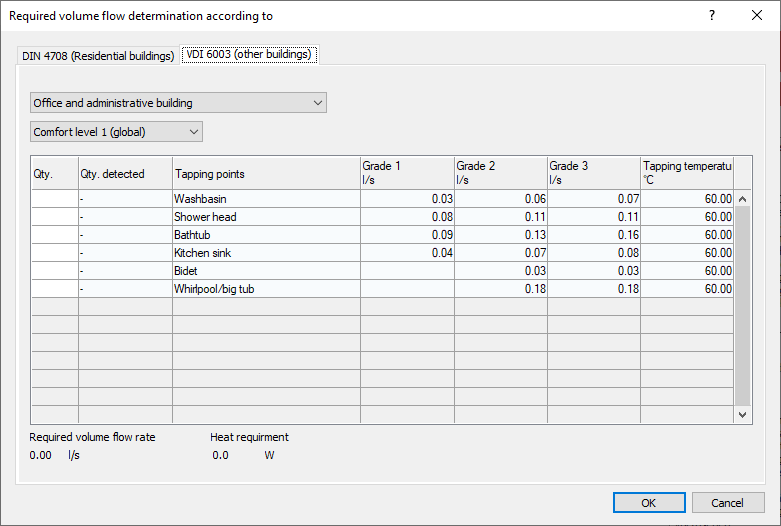Click Washbasin Grade 1 value 0.03
Viewport: 781px width, 526px height.
[407, 199]
